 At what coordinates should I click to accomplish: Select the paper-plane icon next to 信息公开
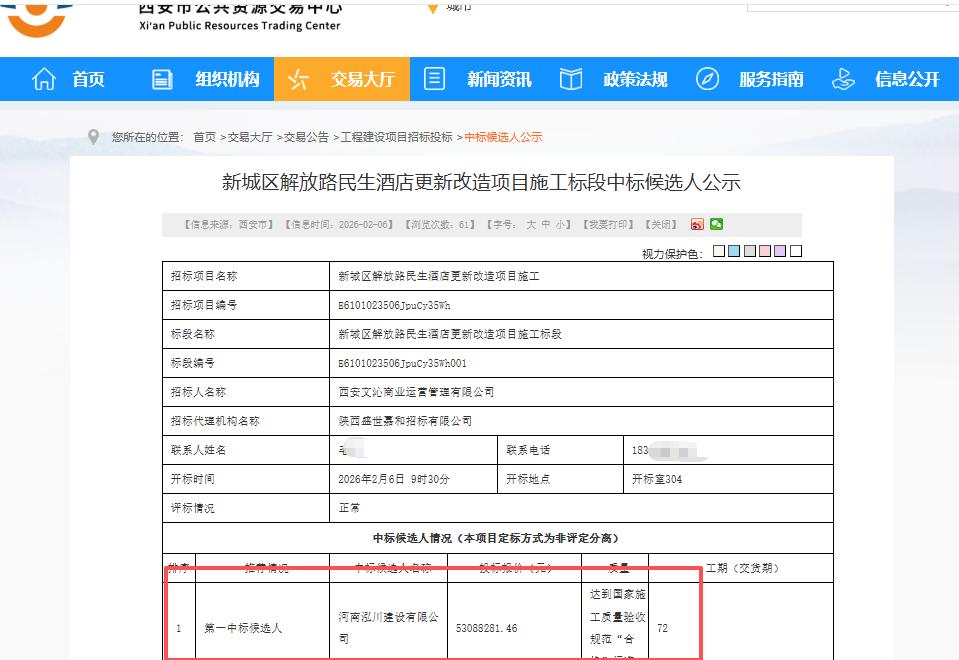[843, 79]
